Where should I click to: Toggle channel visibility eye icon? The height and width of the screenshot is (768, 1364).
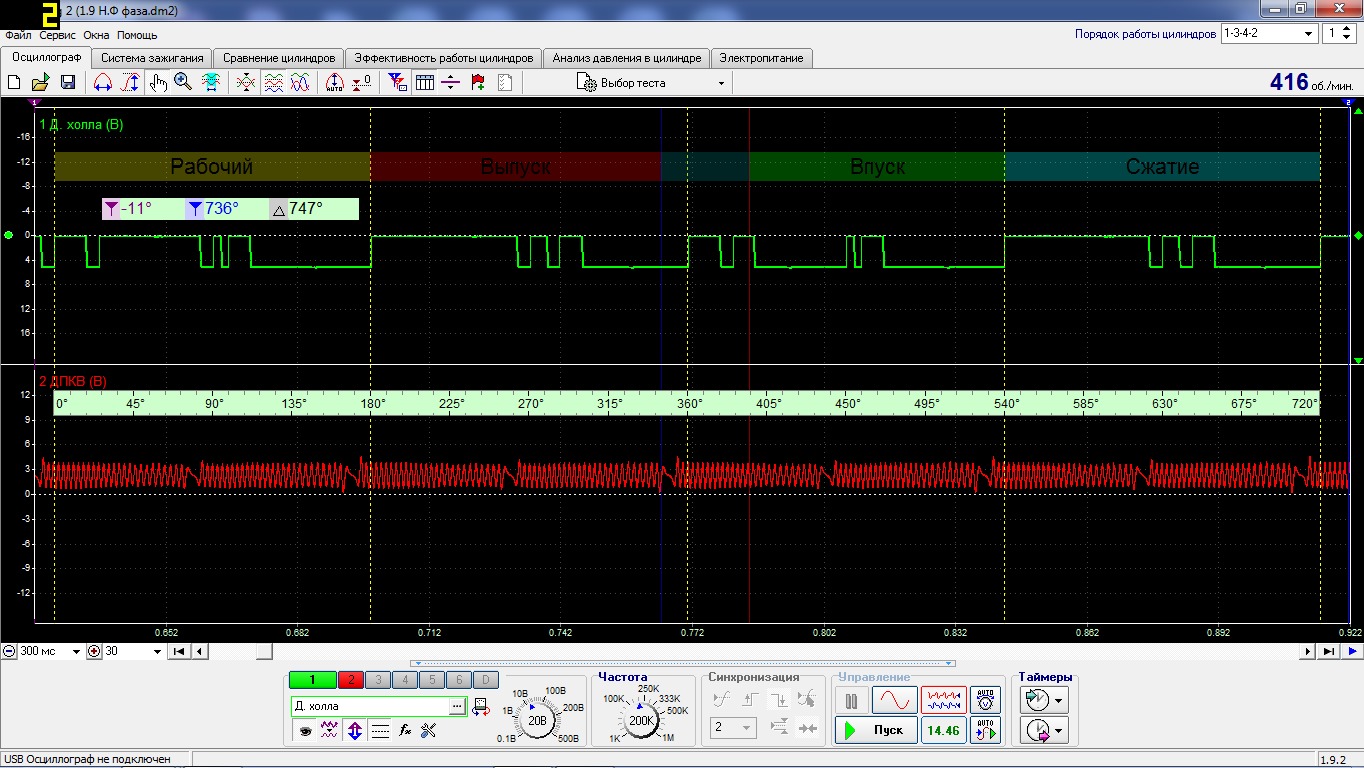(x=304, y=731)
